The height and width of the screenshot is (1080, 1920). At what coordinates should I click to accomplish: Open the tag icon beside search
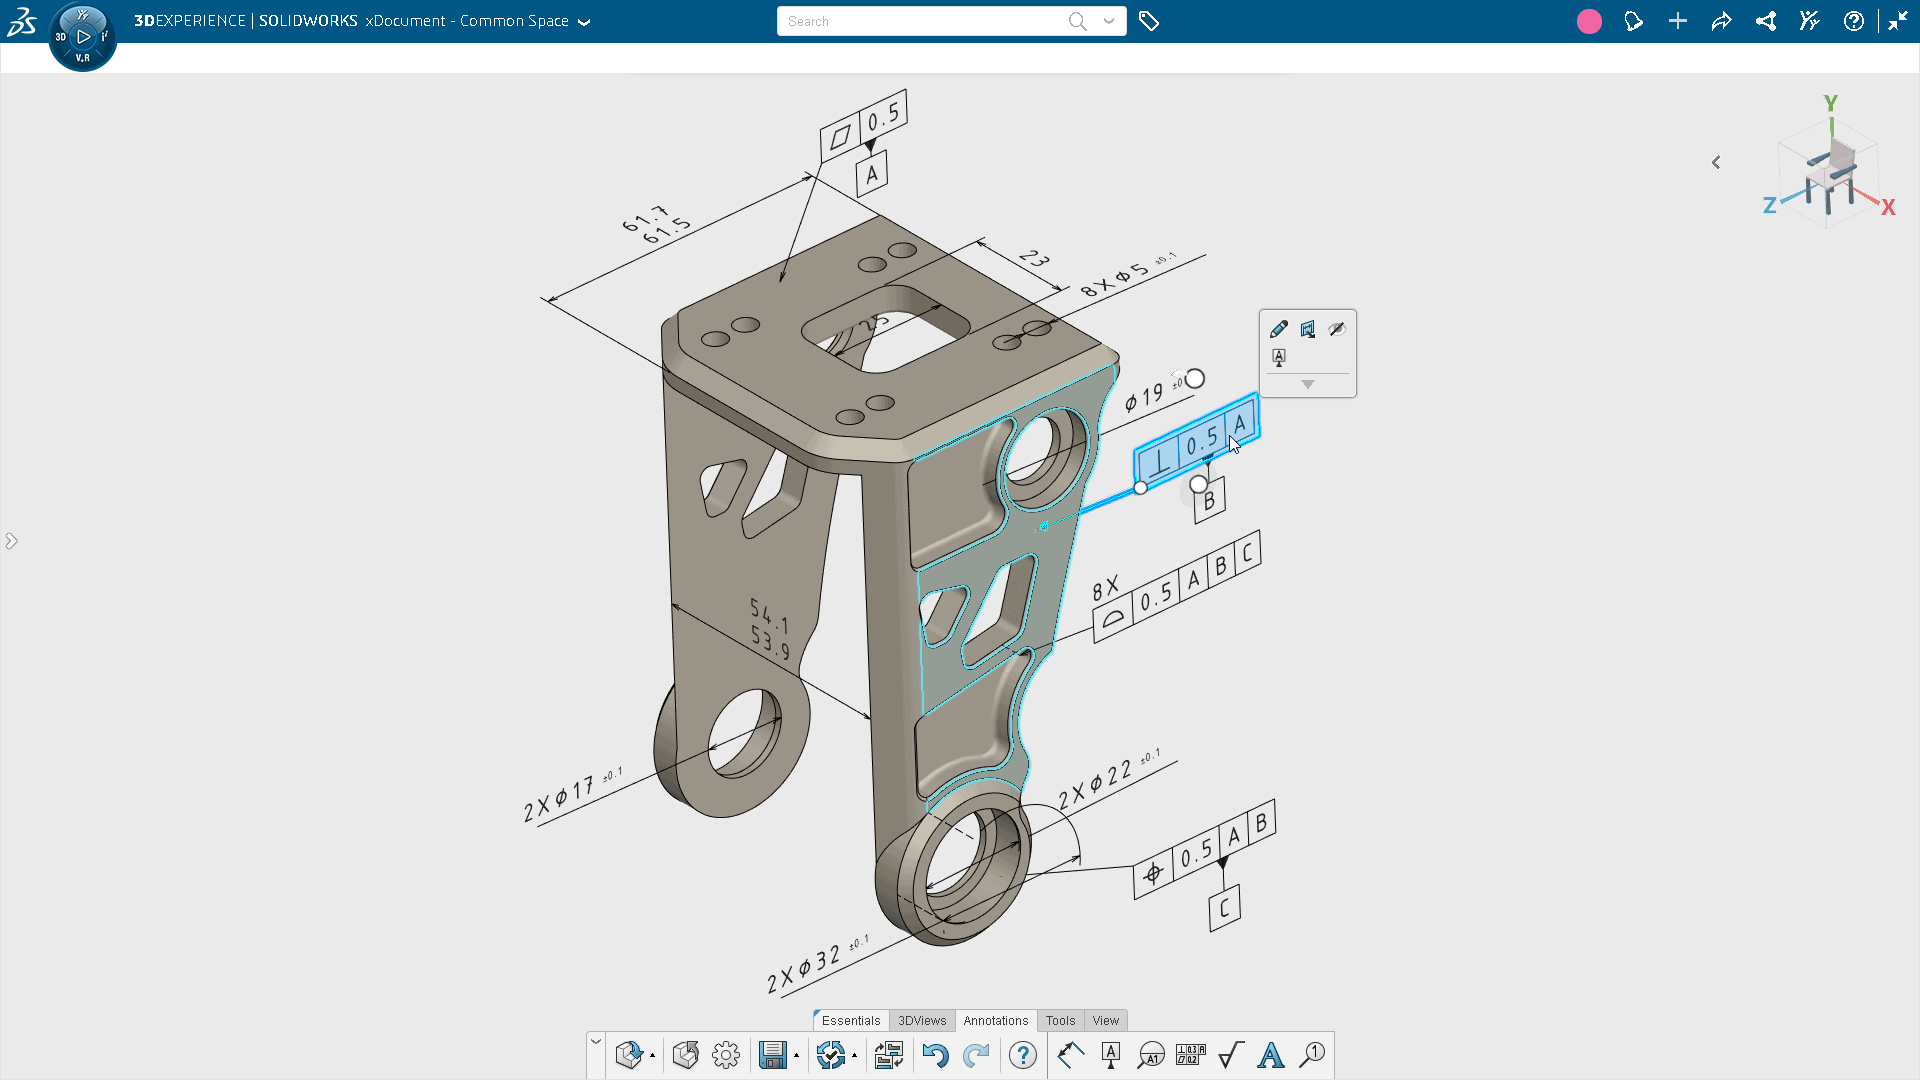tap(1149, 21)
